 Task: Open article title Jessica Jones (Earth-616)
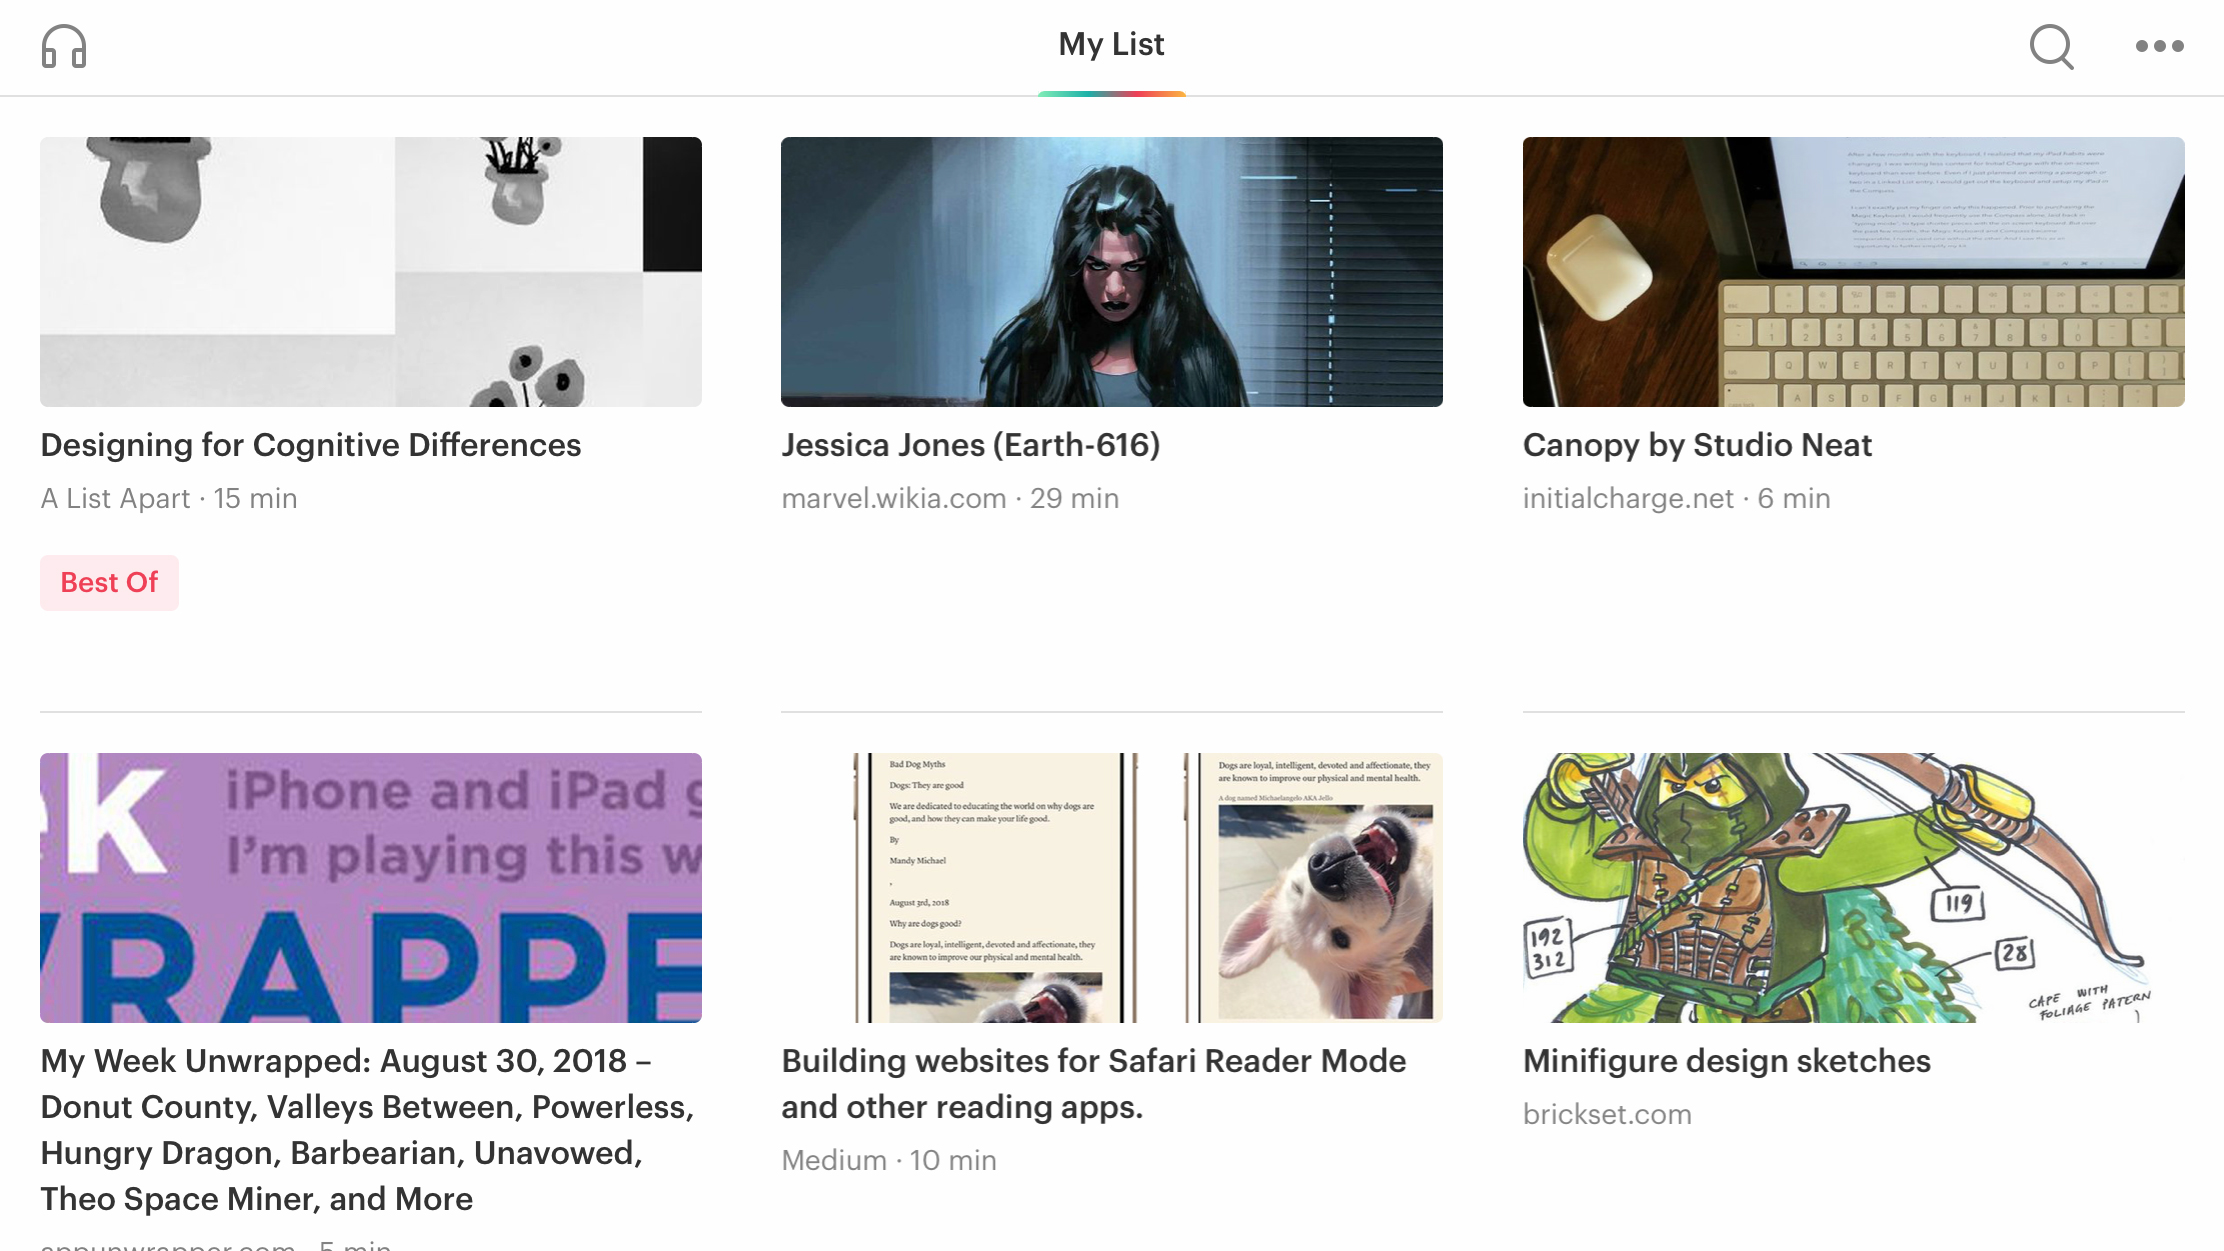970,445
